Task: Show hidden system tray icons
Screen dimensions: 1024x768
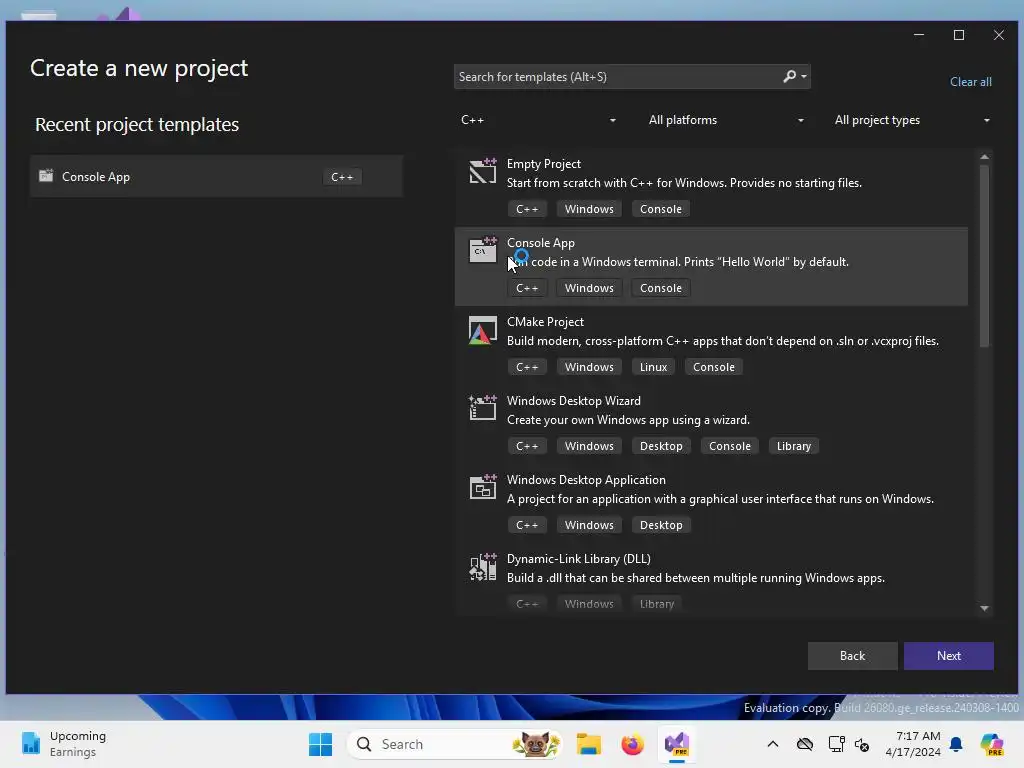Action: [x=773, y=744]
